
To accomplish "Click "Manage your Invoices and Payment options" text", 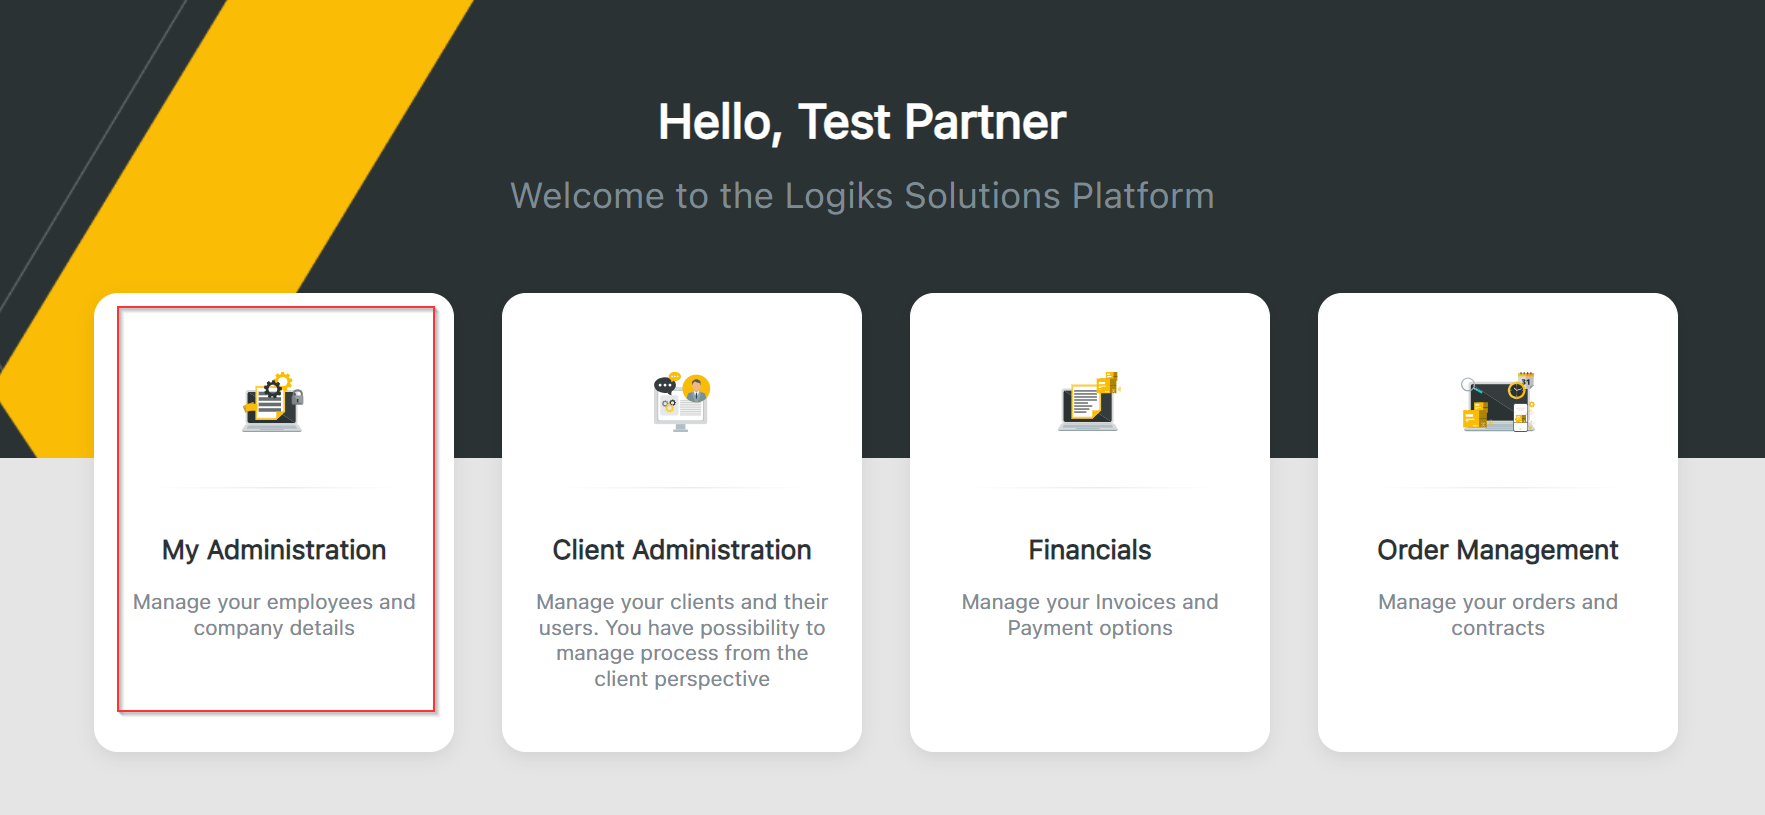I will (x=1090, y=615).
